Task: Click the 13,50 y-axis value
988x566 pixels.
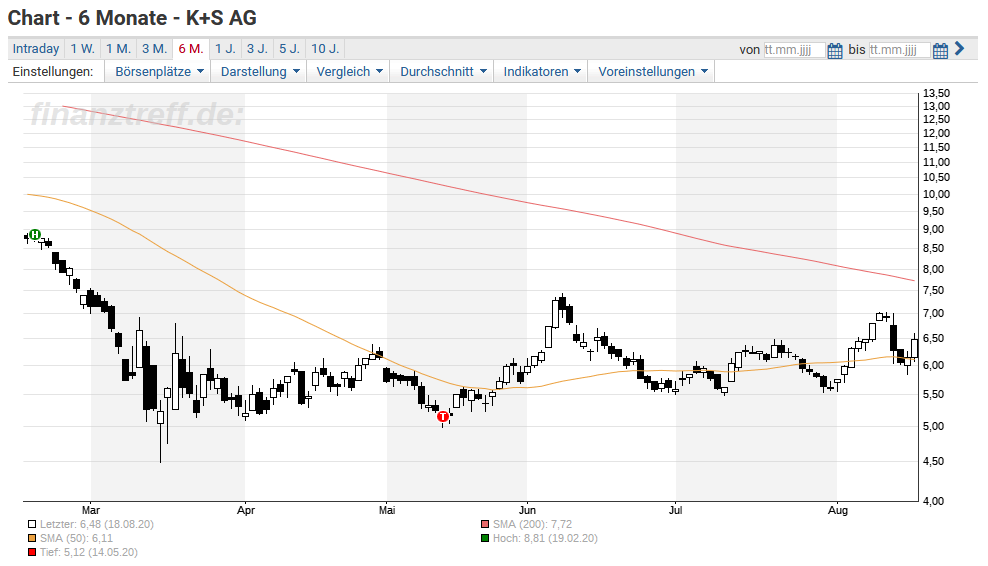Action: 936,93
